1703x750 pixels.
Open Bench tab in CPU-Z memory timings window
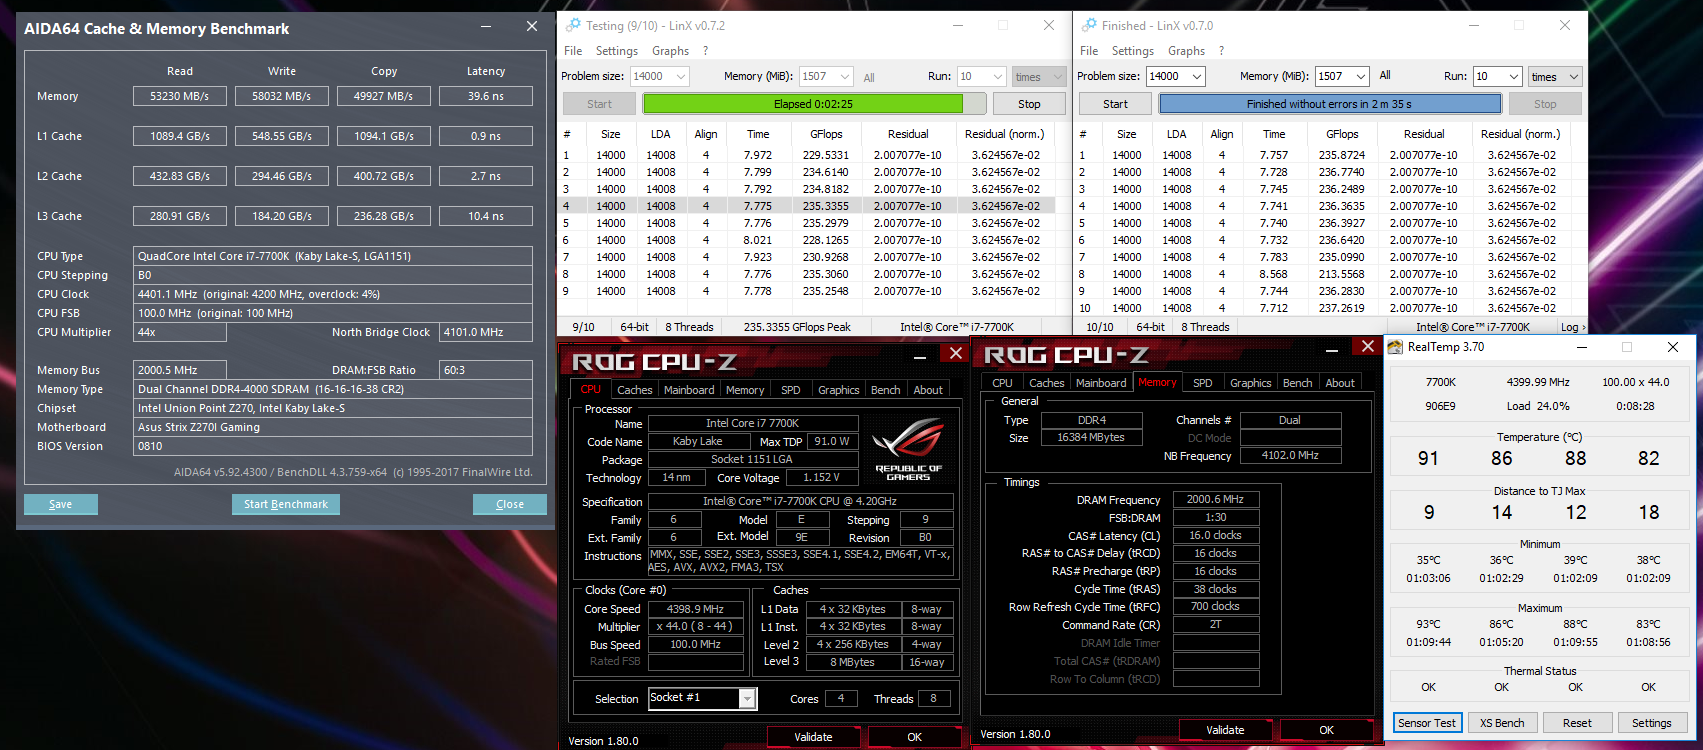point(1297,383)
